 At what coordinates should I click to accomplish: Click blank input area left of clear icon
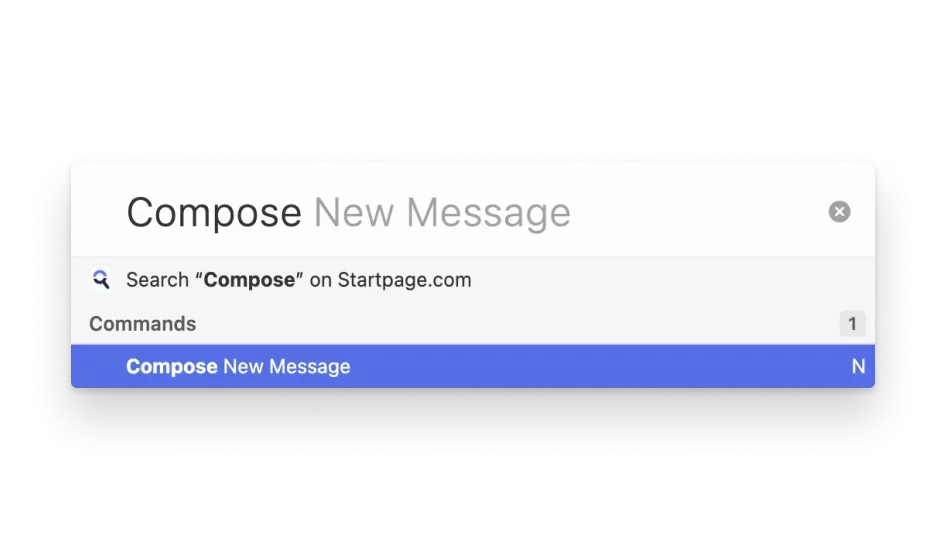click(x=695, y=212)
